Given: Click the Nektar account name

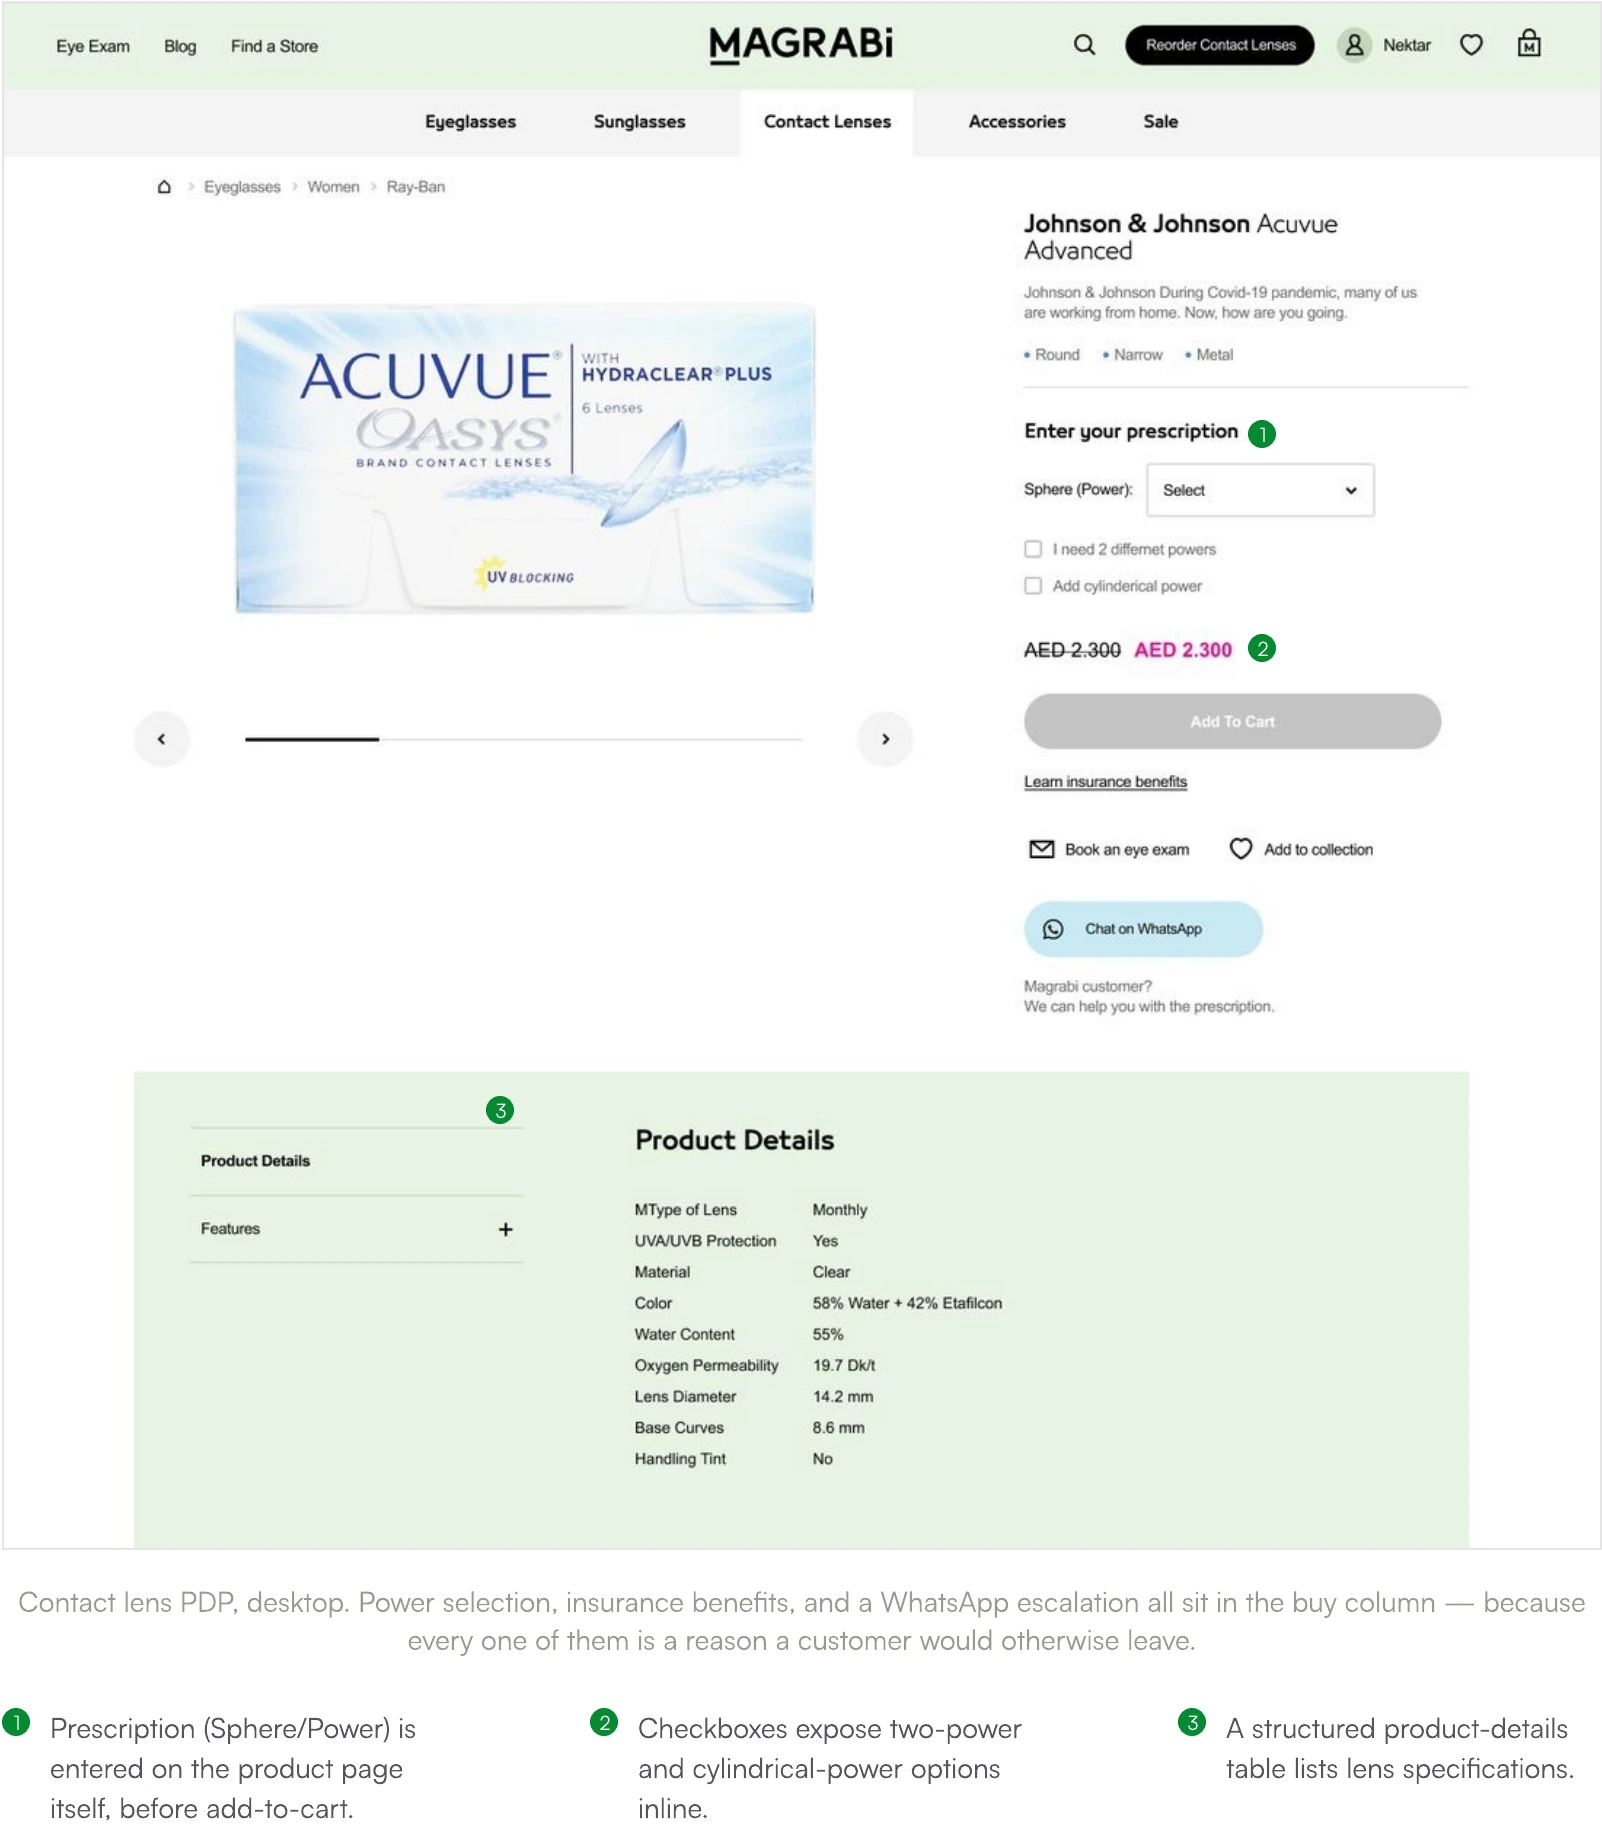Looking at the screenshot, I should pyautogui.click(x=1407, y=45).
